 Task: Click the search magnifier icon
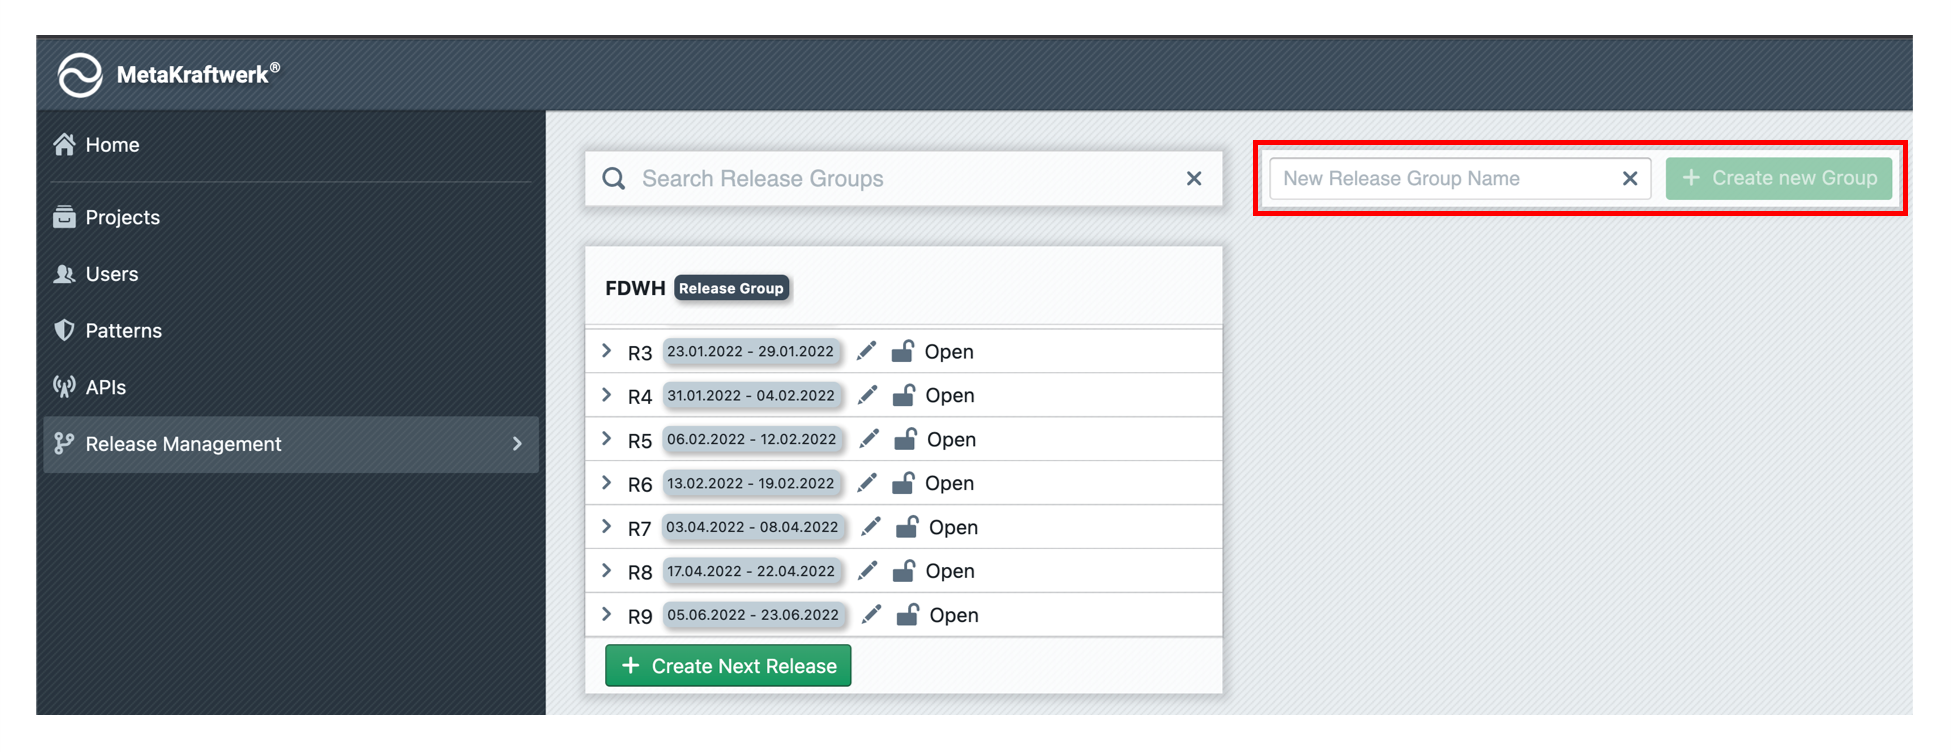[614, 179]
